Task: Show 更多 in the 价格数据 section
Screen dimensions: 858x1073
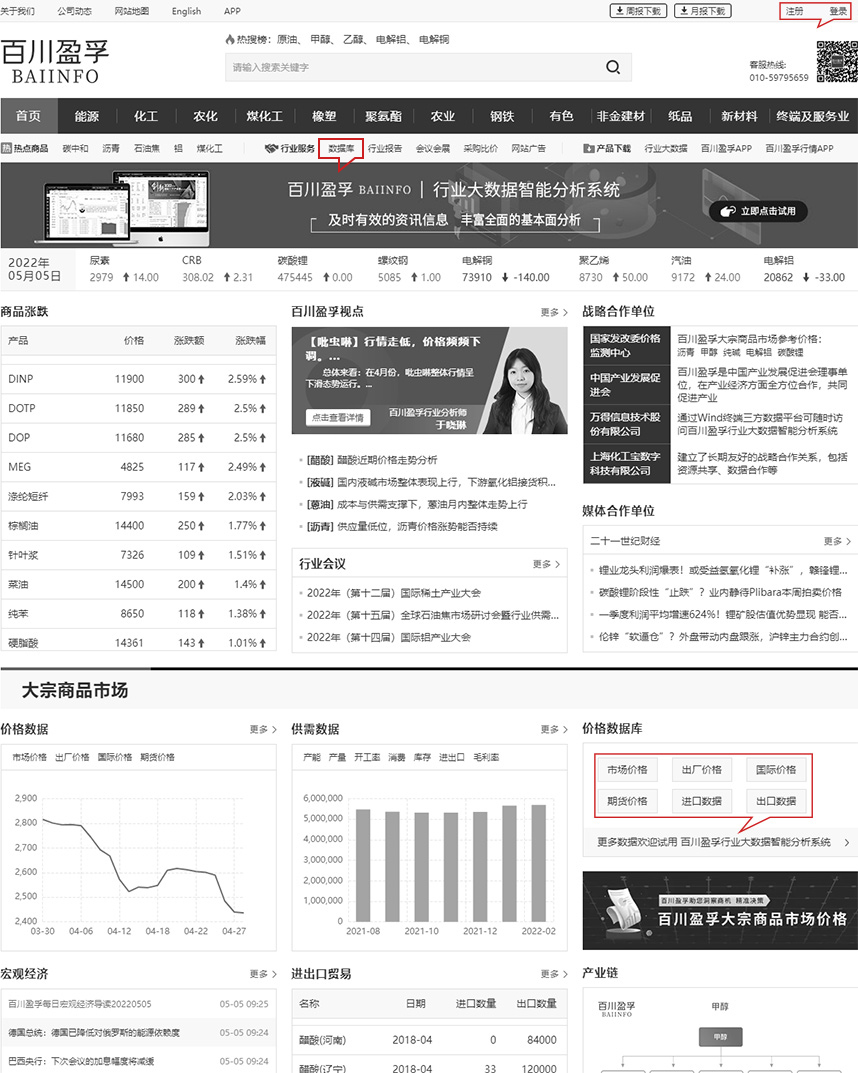Action: coord(264,729)
